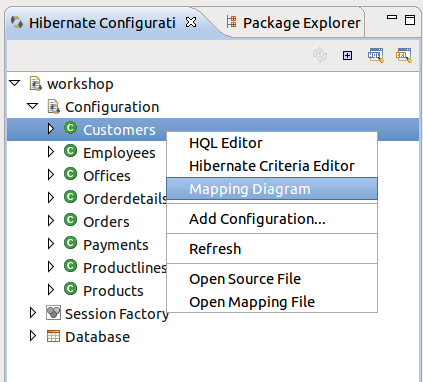Choose Add Configuration... menu item
Viewport: 423px width, 382px height.
pos(272,219)
